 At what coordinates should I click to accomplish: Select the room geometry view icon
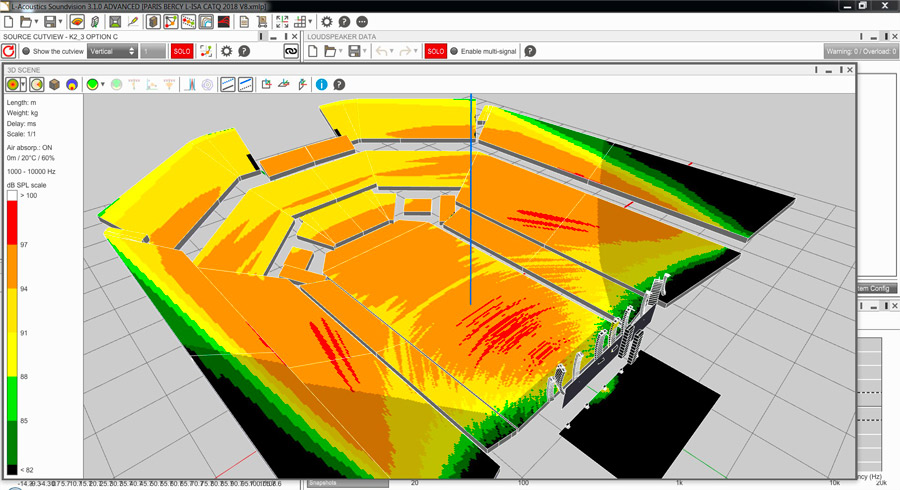pos(115,22)
